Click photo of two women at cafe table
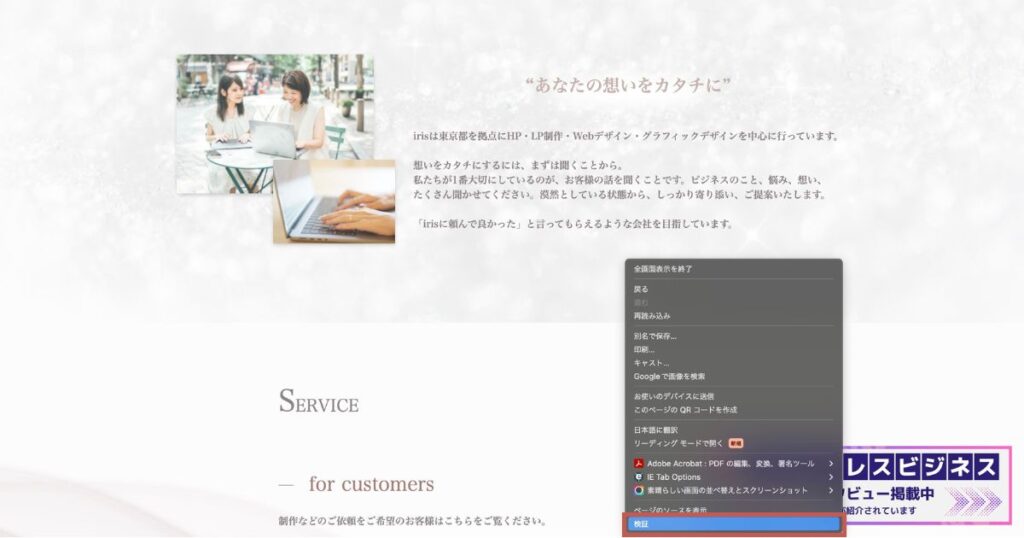Viewport: 1024px width, 538px height. [275, 123]
